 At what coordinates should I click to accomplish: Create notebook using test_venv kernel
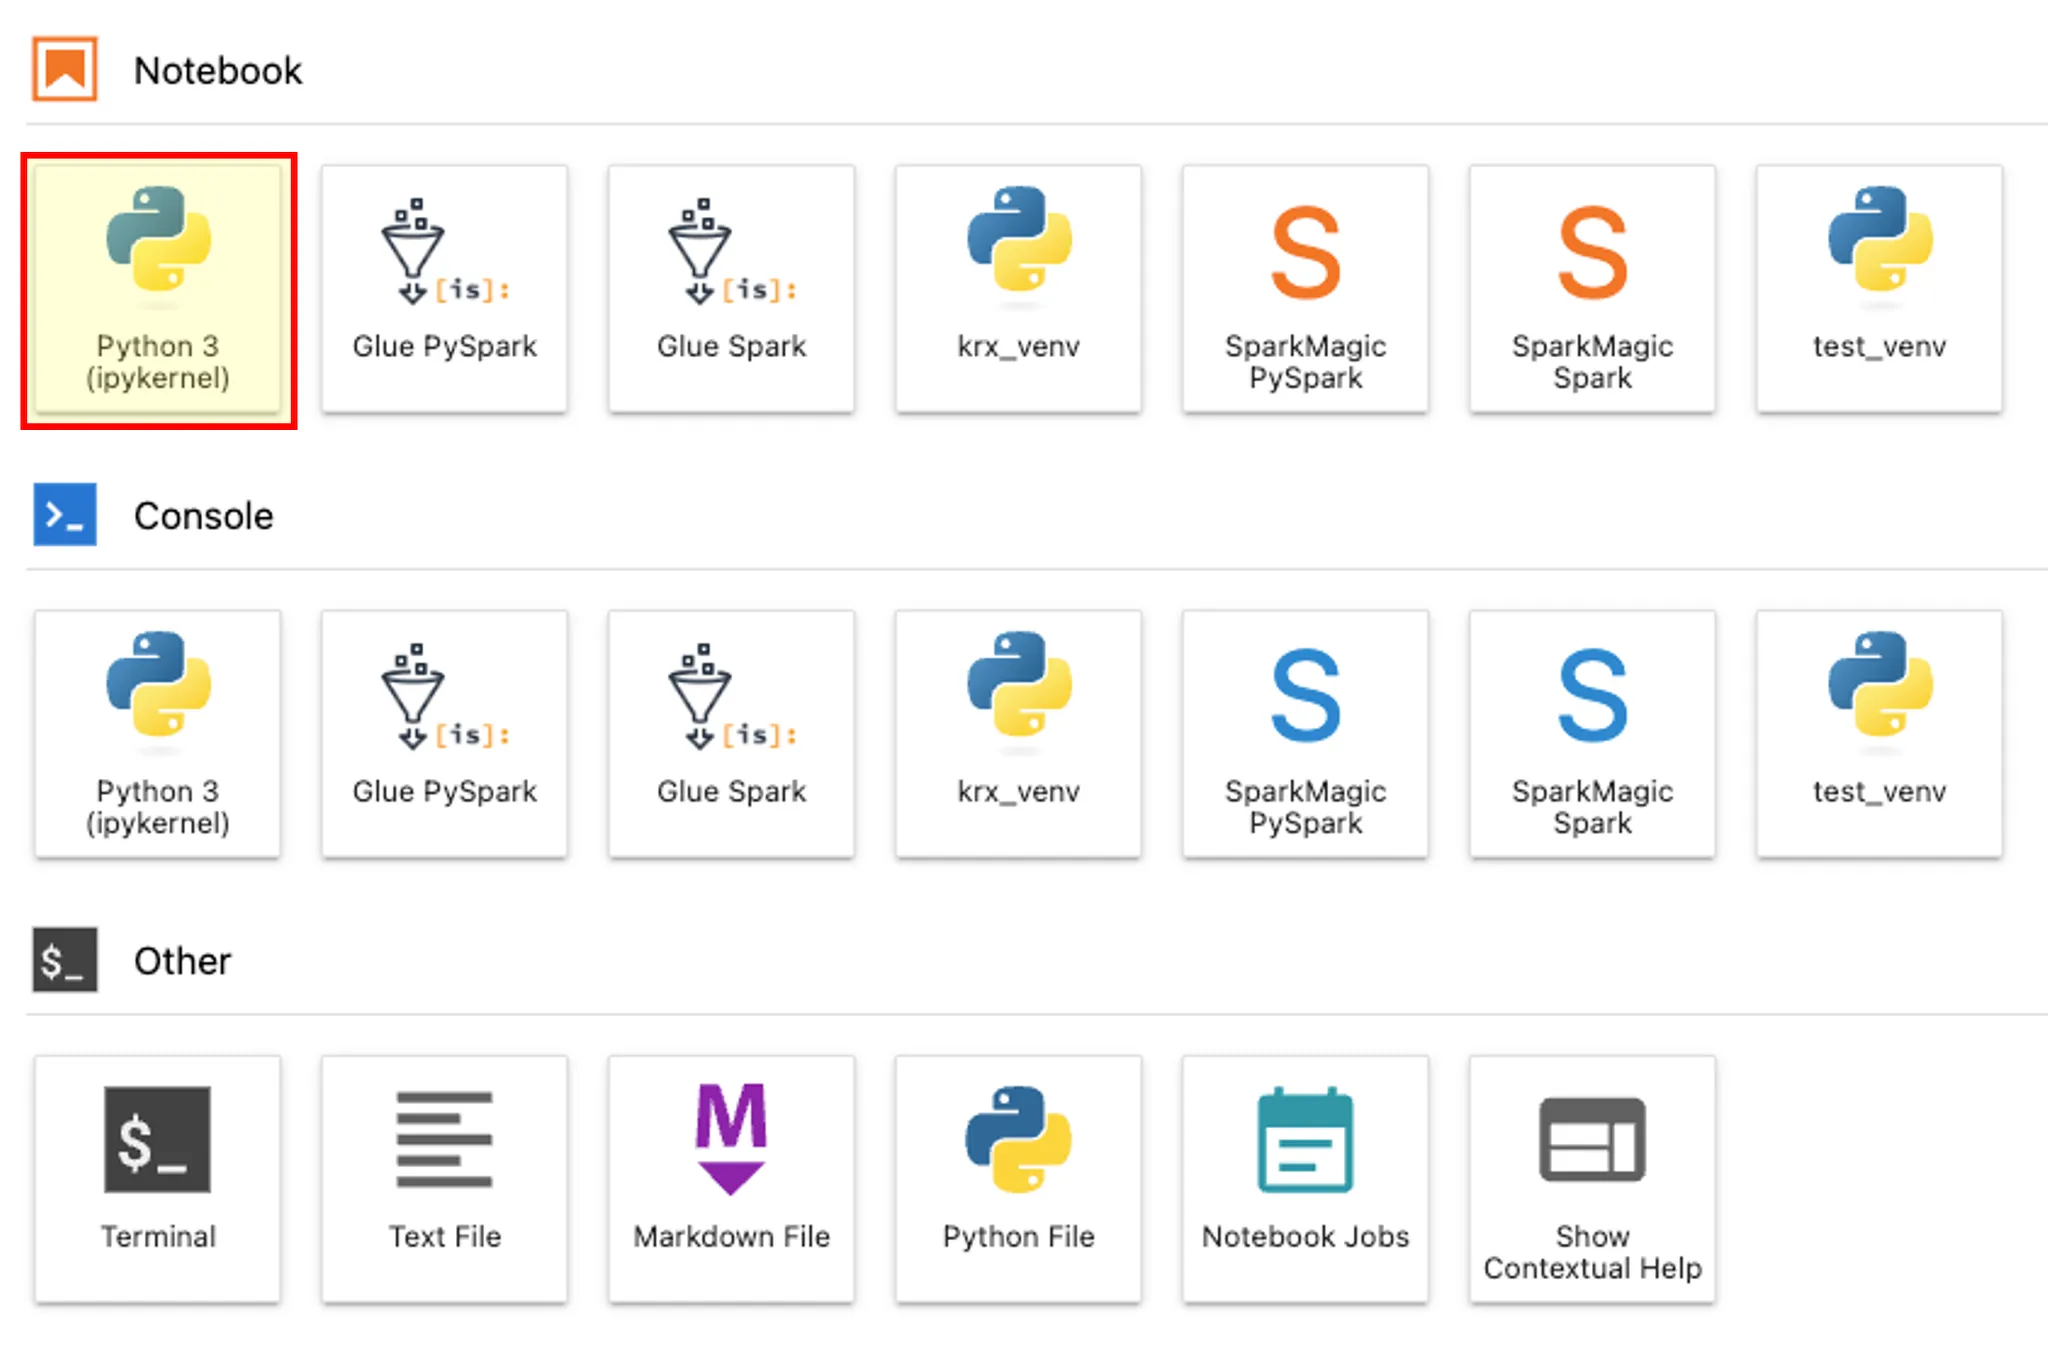coord(1879,289)
